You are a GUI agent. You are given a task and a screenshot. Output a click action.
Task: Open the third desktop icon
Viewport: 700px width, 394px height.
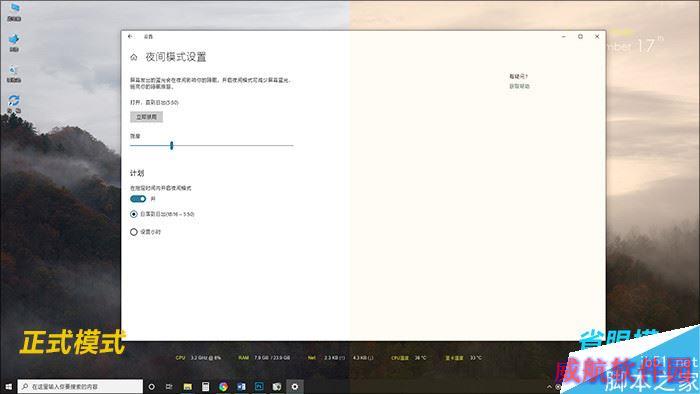pos(14,74)
